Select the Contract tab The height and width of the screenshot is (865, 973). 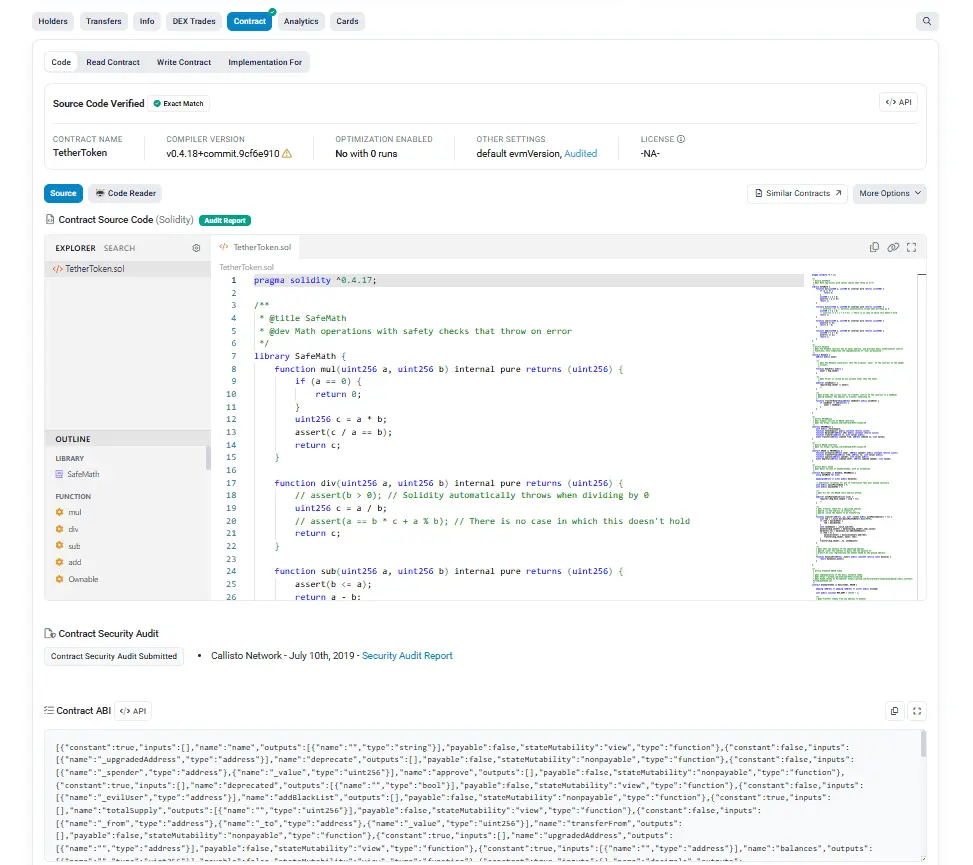249,21
